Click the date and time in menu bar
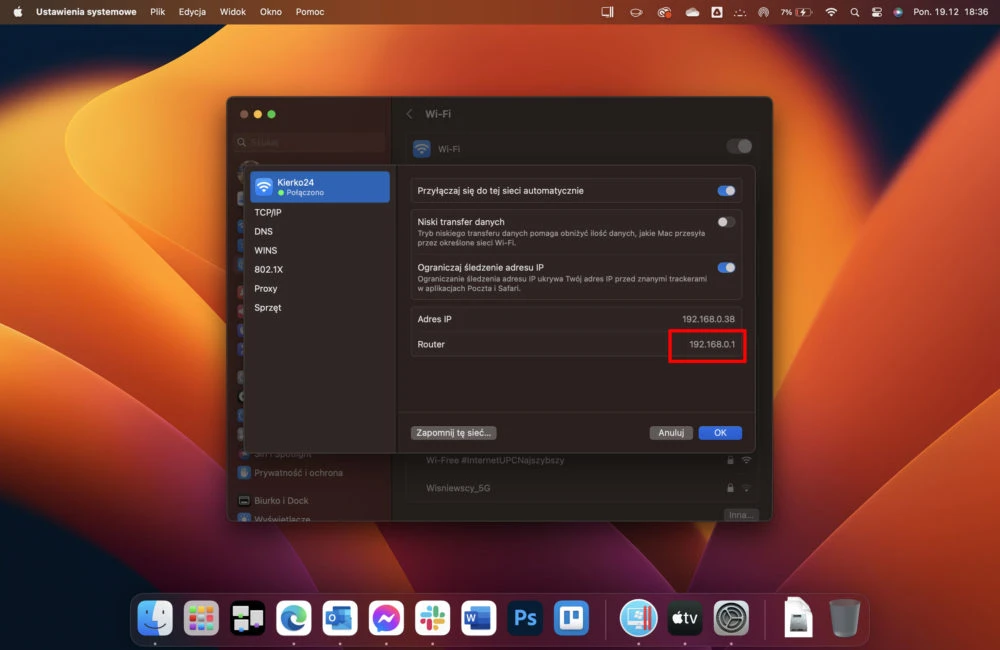Image resolution: width=1000 pixels, height=650 pixels. (x=950, y=11)
